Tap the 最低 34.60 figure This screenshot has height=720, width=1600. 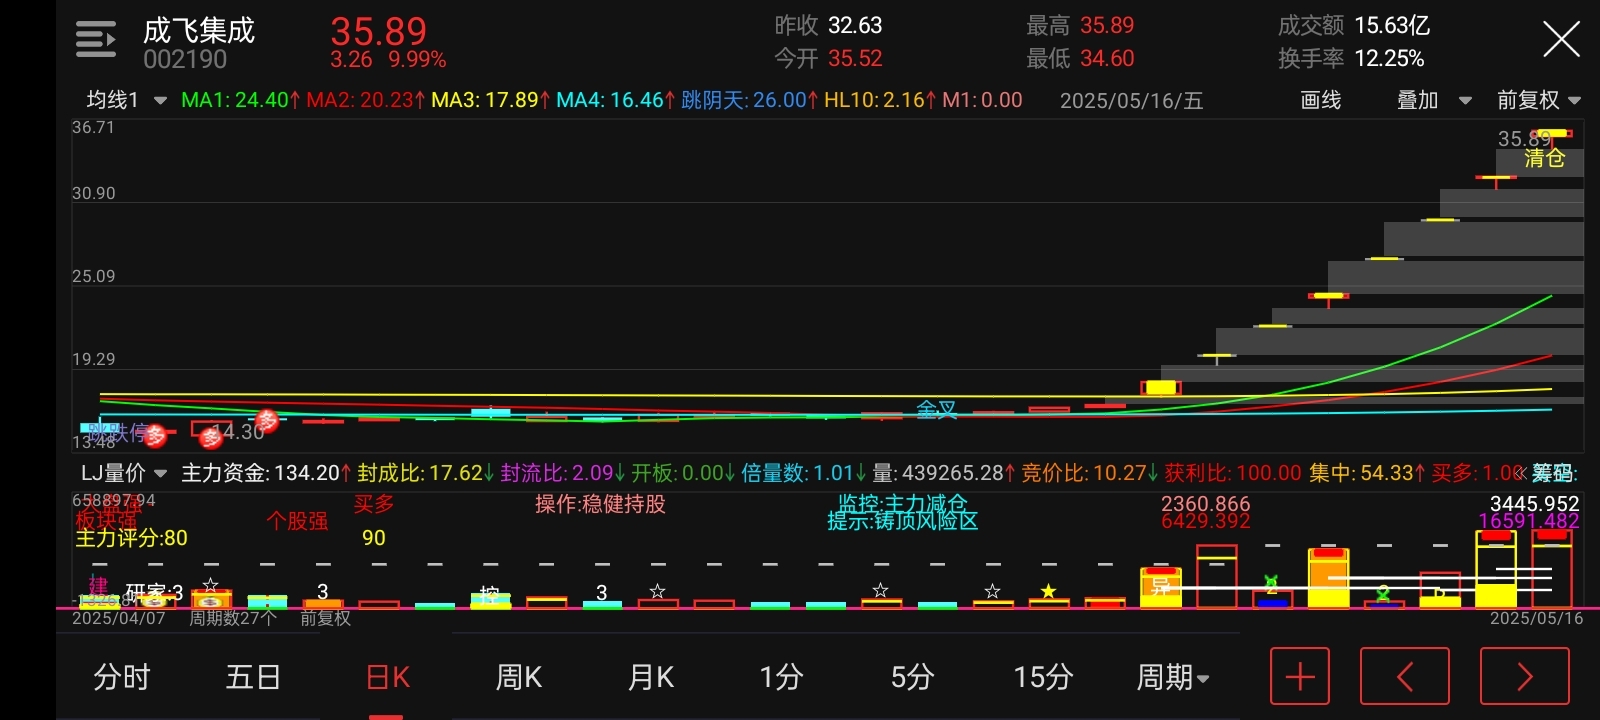point(1080,59)
